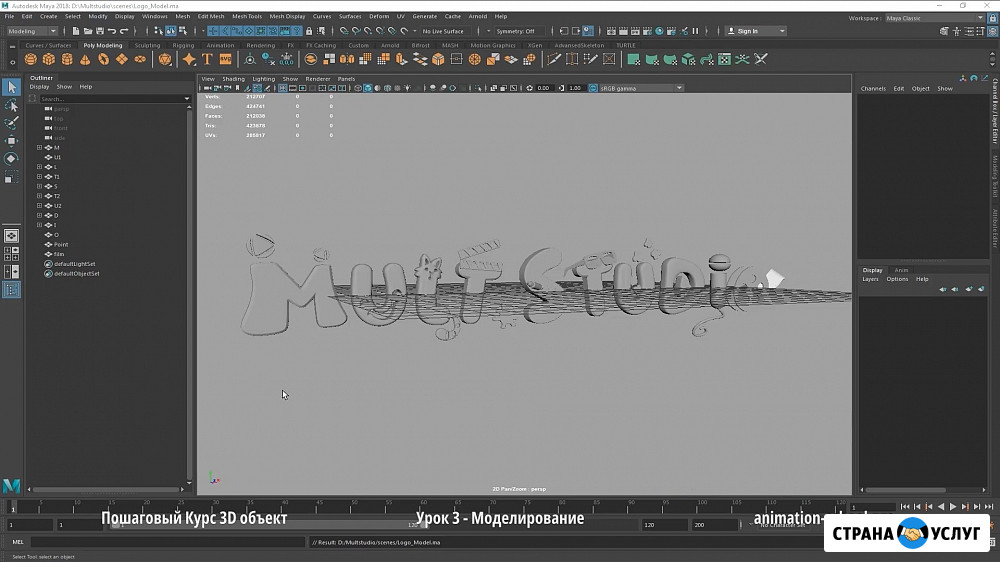
Task: Open the Layers menu in Layer Editor
Action: tap(871, 279)
